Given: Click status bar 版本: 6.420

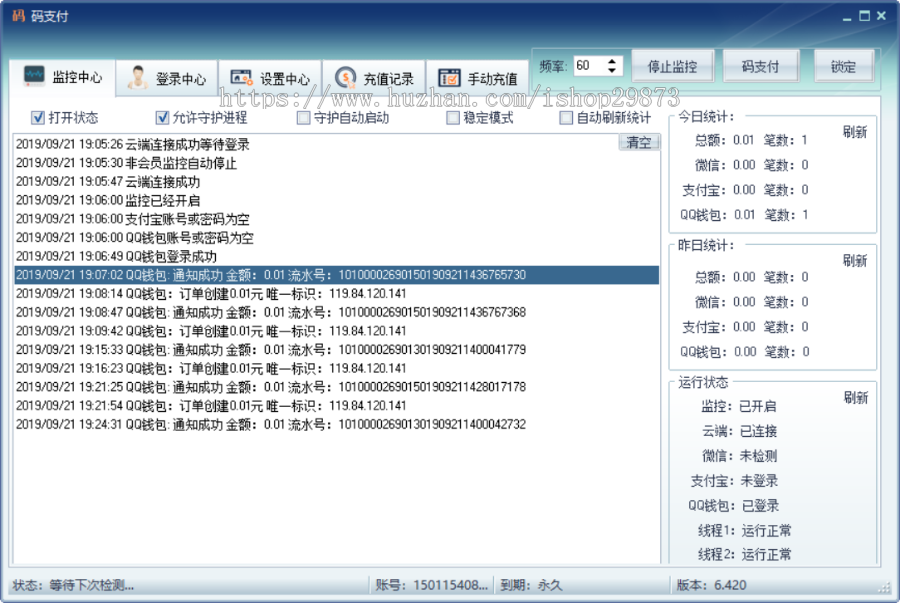Looking at the screenshot, I should [x=711, y=585].
